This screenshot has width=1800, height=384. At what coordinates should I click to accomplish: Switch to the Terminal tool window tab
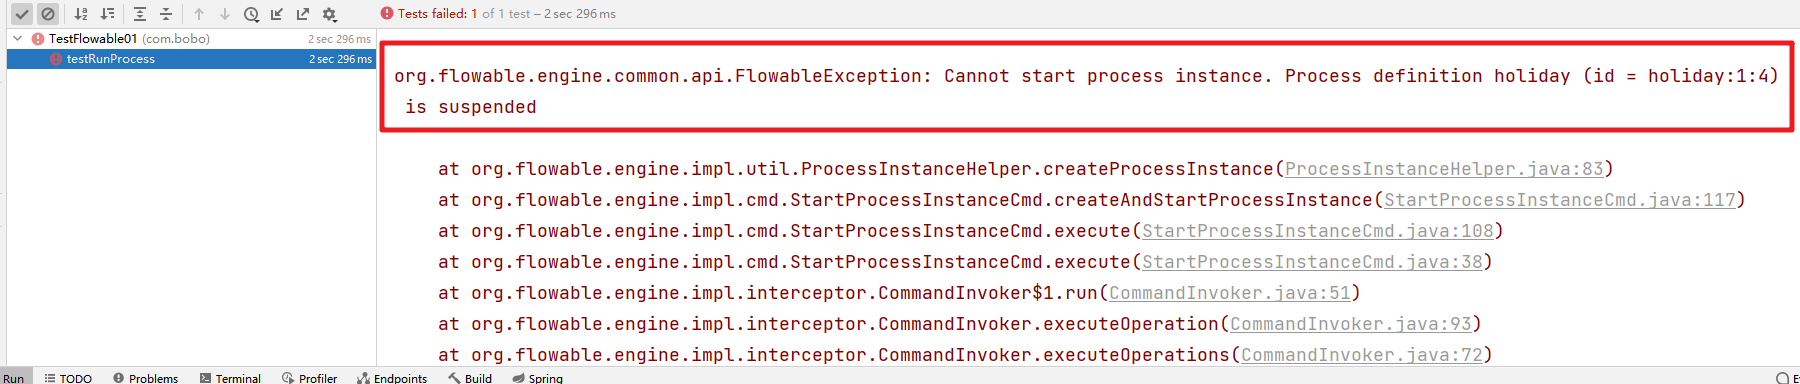(x=230, y=378)
